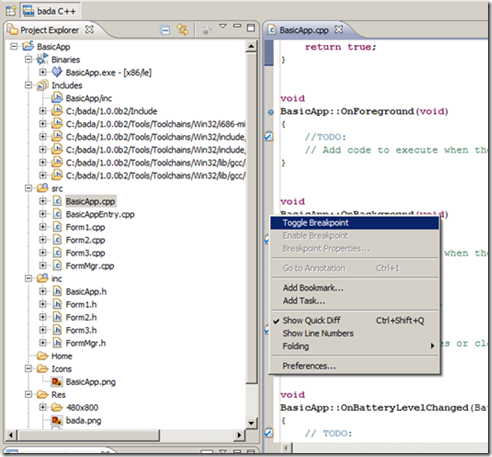
Task: Close the Project Explorer tab
Action: [x=89, y=29]
